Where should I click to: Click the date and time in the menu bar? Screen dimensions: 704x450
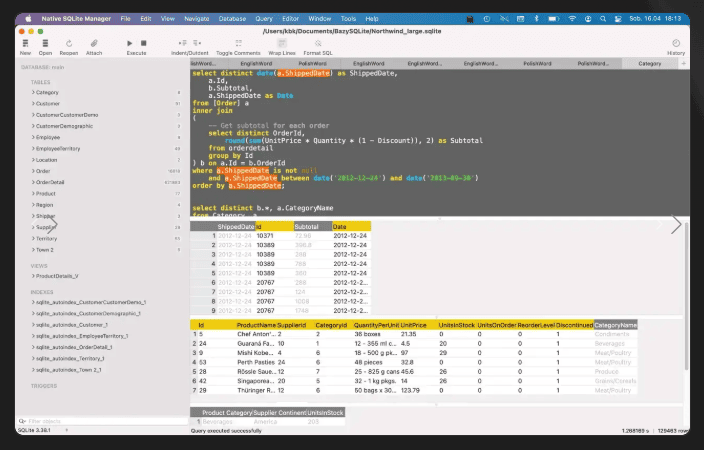click(x=655, y=19)
